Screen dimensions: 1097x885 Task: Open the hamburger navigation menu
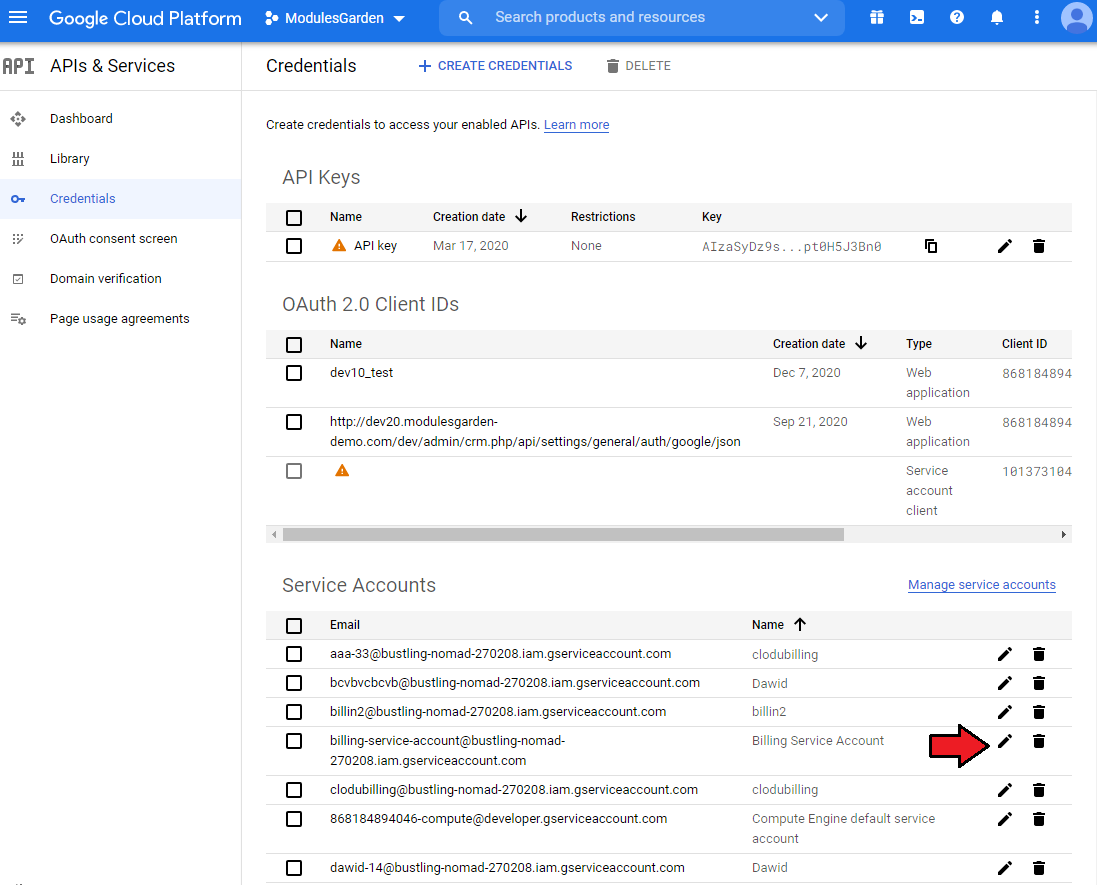pos(18,17)
